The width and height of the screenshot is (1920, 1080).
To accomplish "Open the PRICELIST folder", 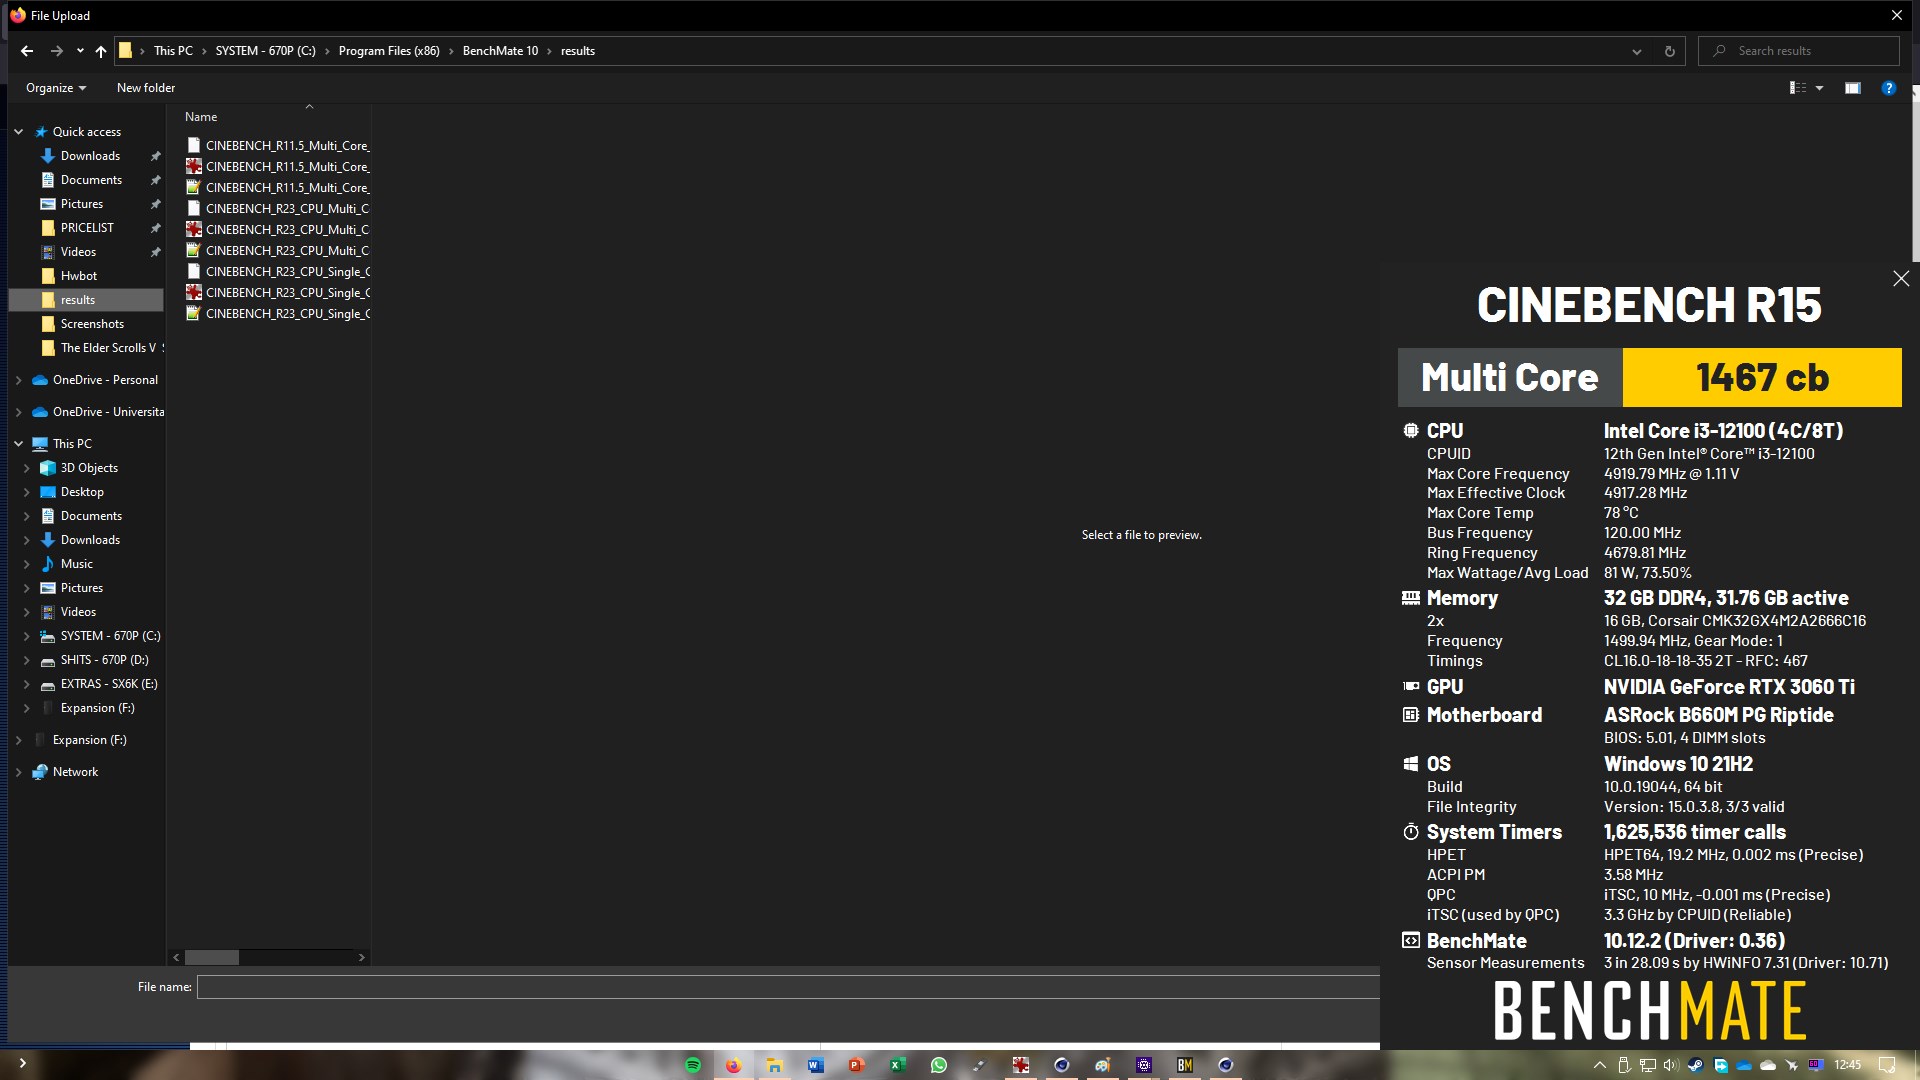I will [87, 228].
